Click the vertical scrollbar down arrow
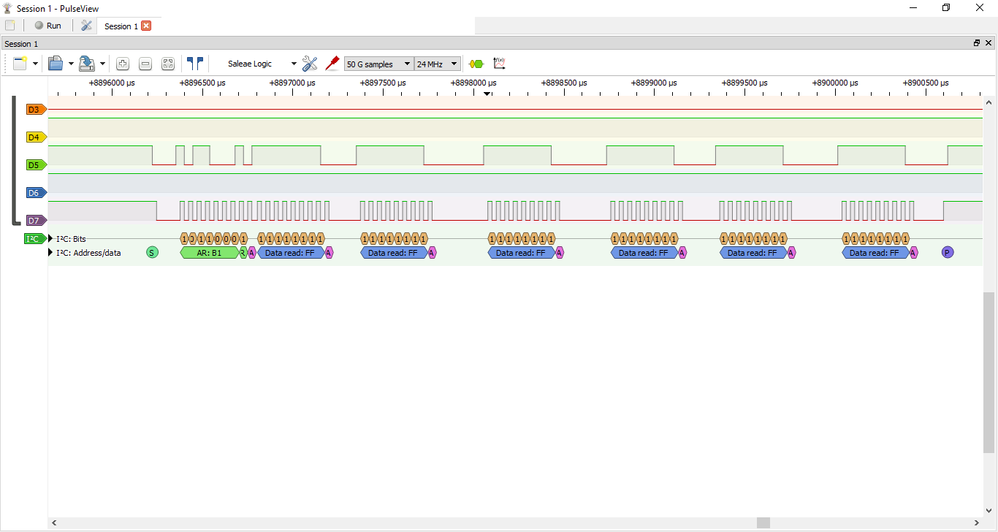This screenshot has width=998, height=532. pyautogui.click(x=988, y=510)
